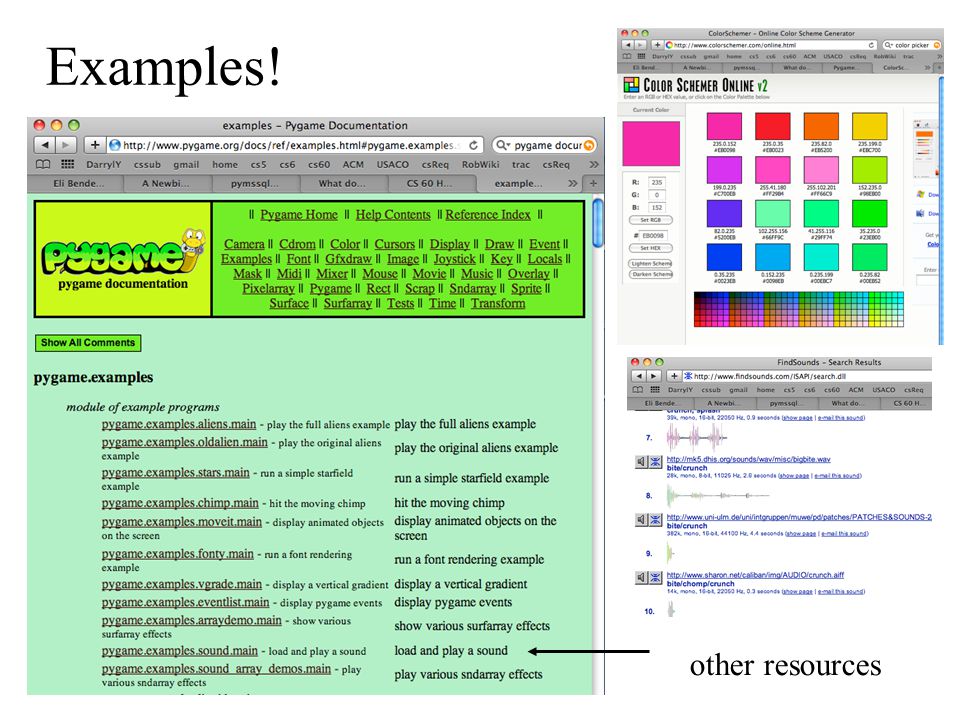Click the Color Schemer Online logo icon
The width and height of the screenshot is (960, 720).
point(631,85)
